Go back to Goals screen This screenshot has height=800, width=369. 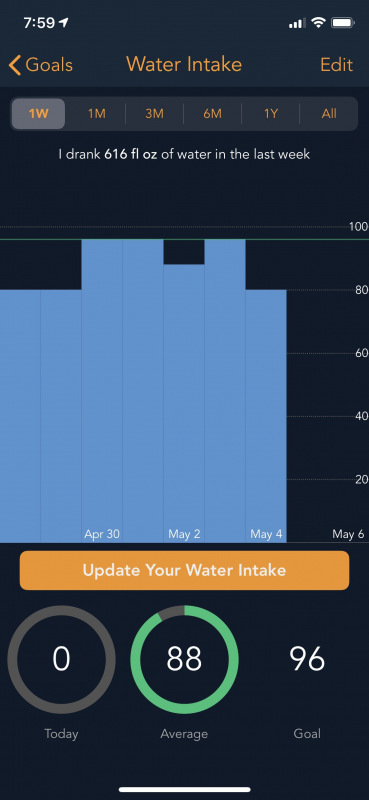(40, 65)
